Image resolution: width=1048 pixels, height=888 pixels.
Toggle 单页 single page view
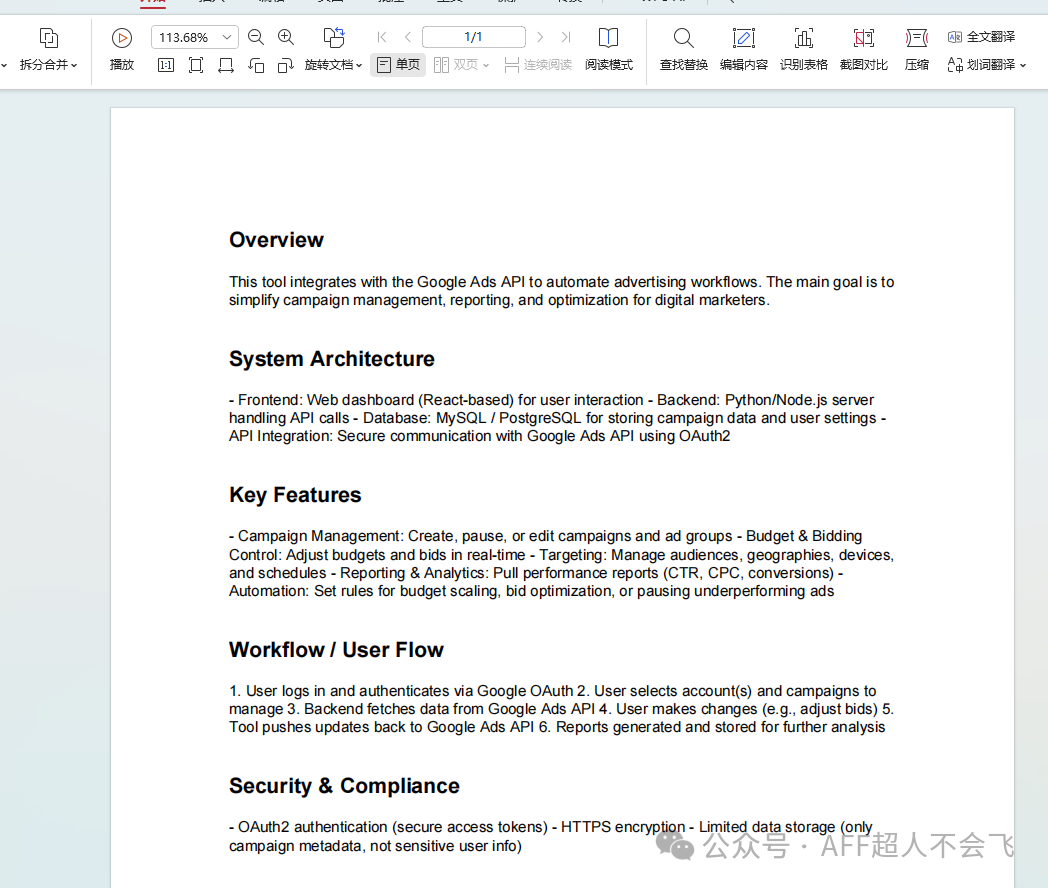point(398,65)
